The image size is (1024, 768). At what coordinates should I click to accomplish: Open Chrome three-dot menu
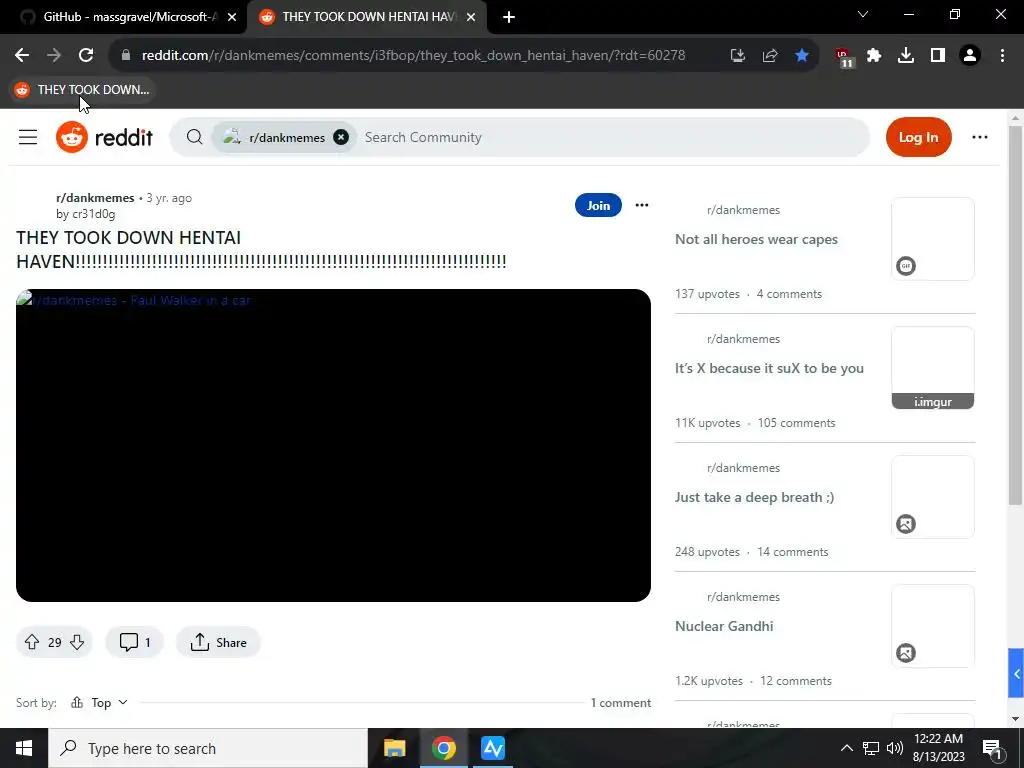1002,56
